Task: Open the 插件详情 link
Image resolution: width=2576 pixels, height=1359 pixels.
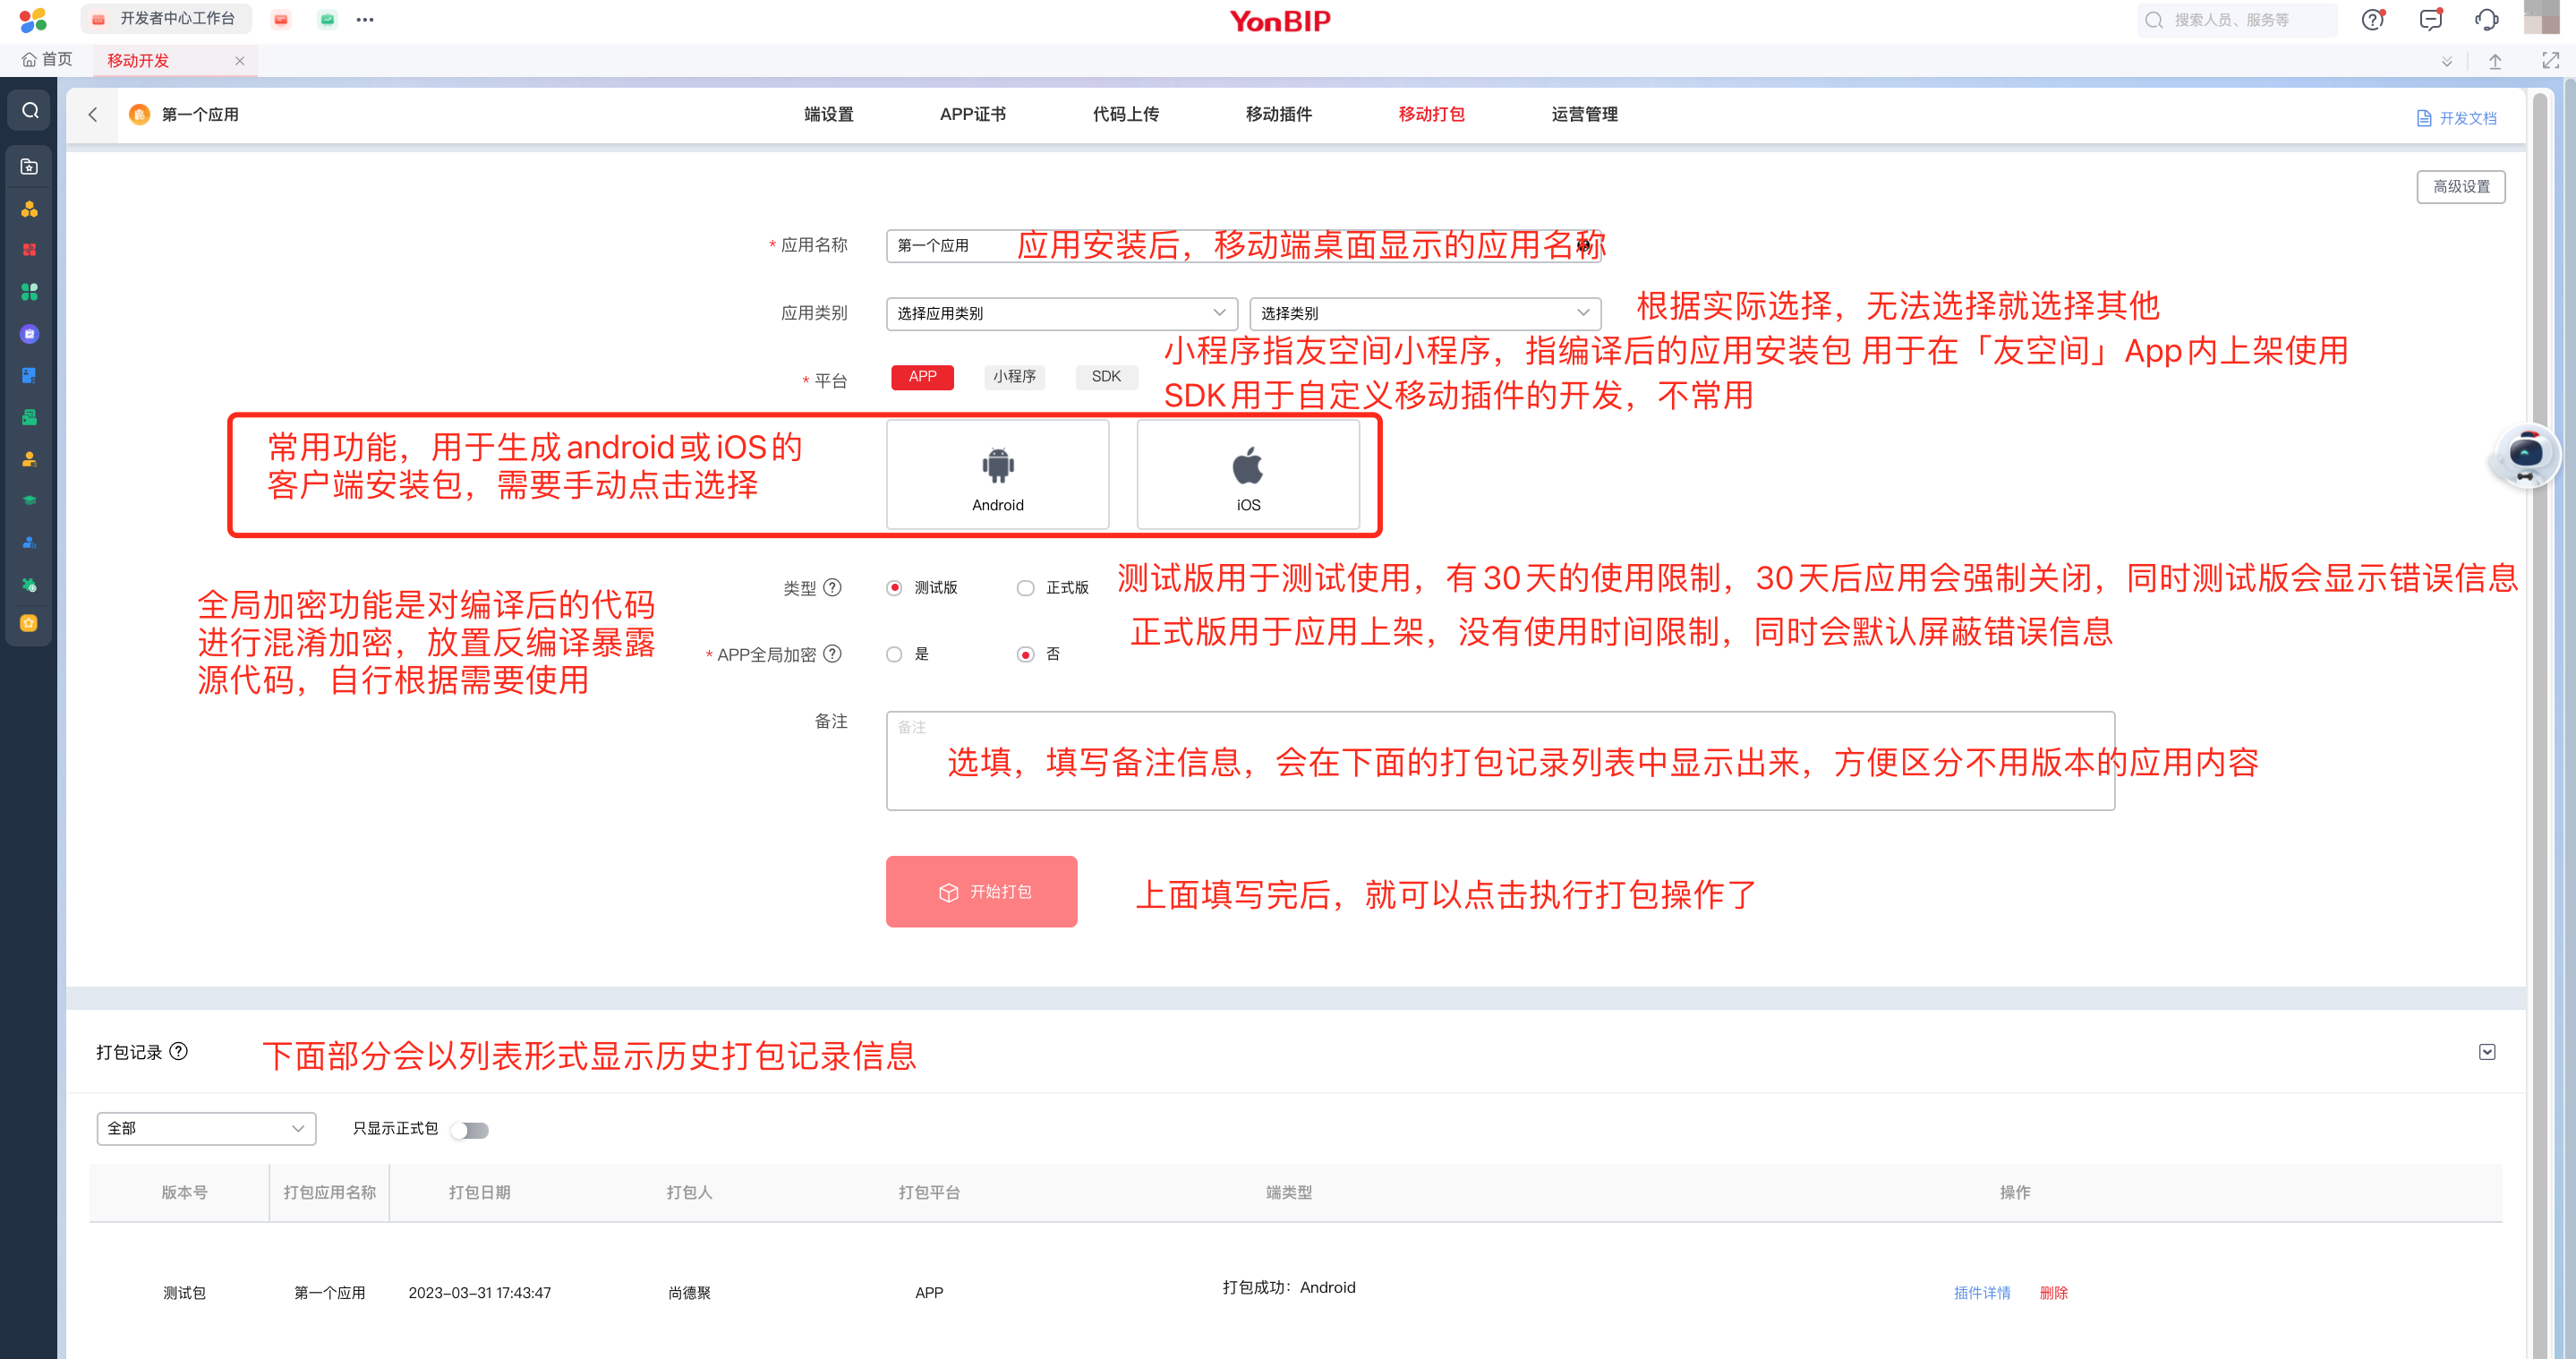Action: [x=1981, y=1292]
